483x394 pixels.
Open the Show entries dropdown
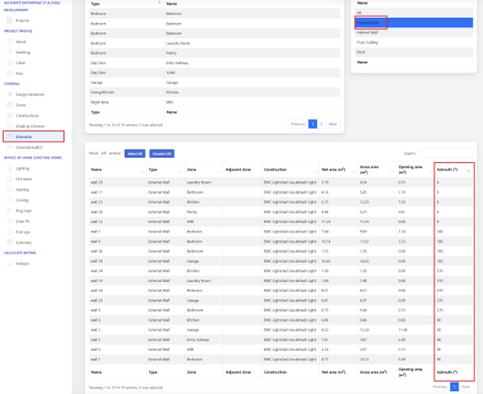[x=104, y=153]
